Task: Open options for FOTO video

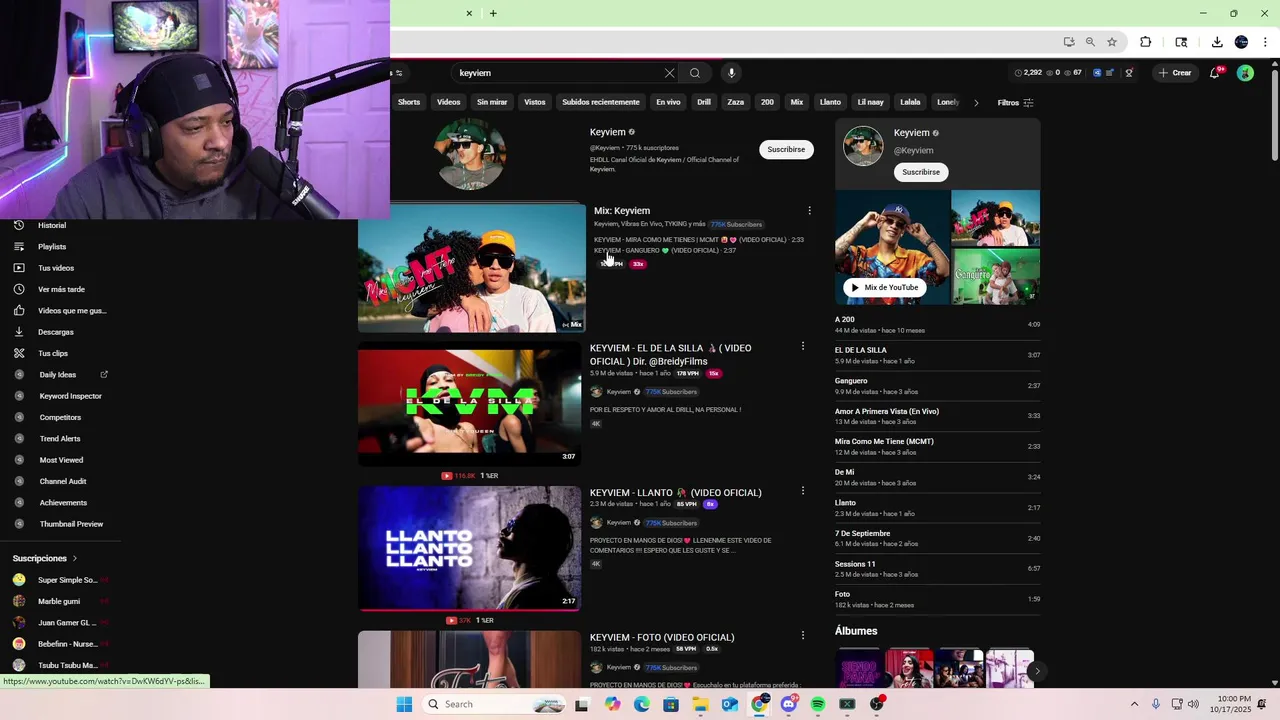Action: pyautogui.click(x=802, y=635)
